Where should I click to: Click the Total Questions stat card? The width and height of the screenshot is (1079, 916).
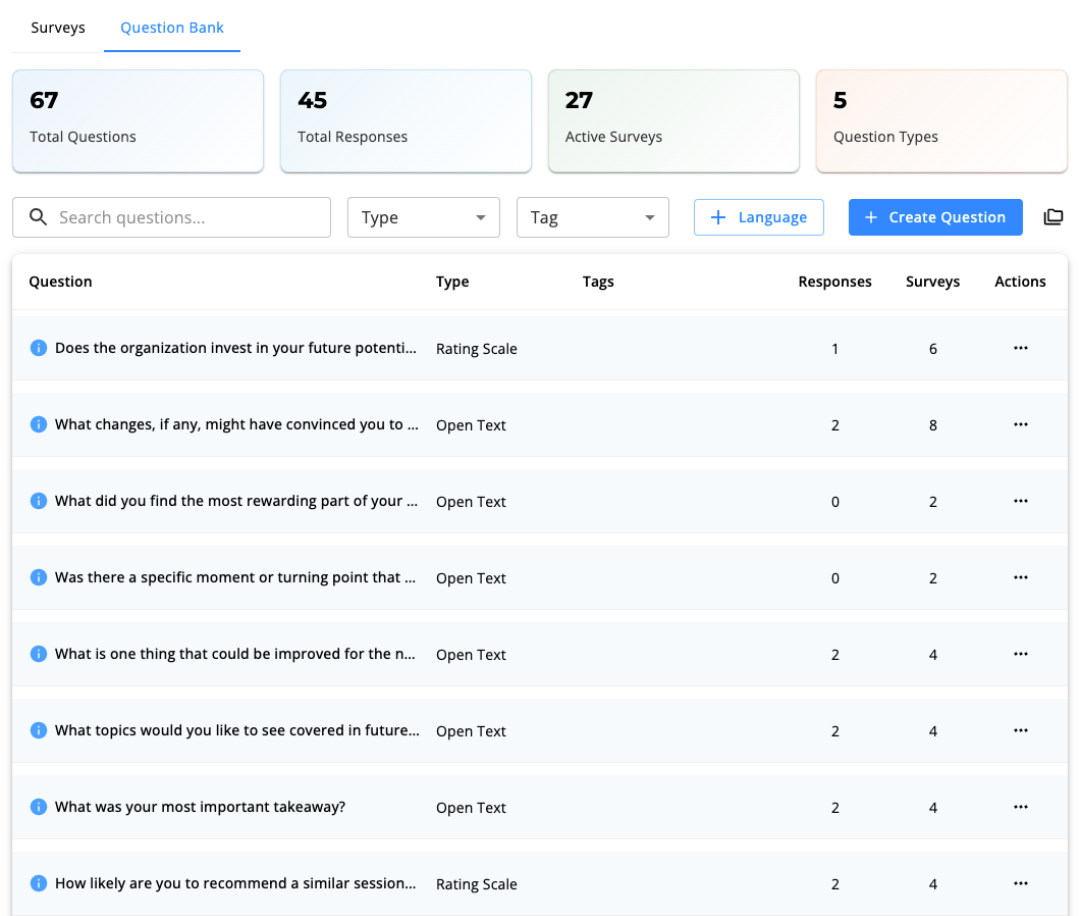(x=138, y=121)
